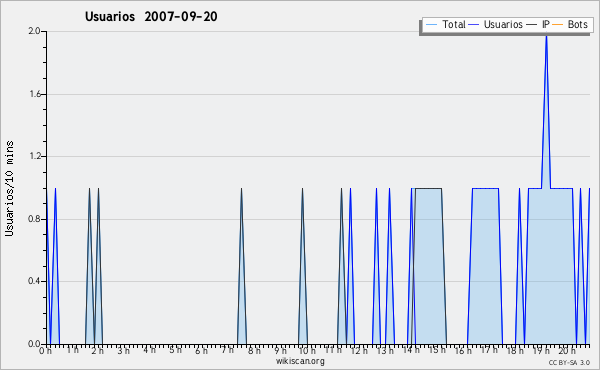Click the '19 h' x-axis label

(541, 350)
